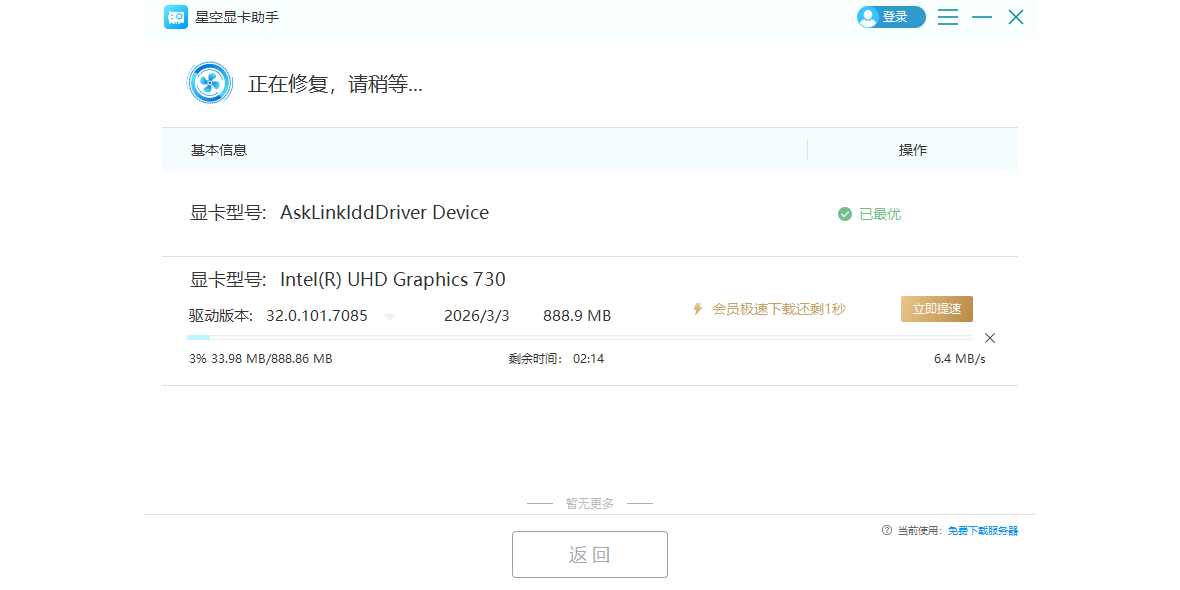
Task: Cancel the driver download with the X icon
Action: (990, 338)
